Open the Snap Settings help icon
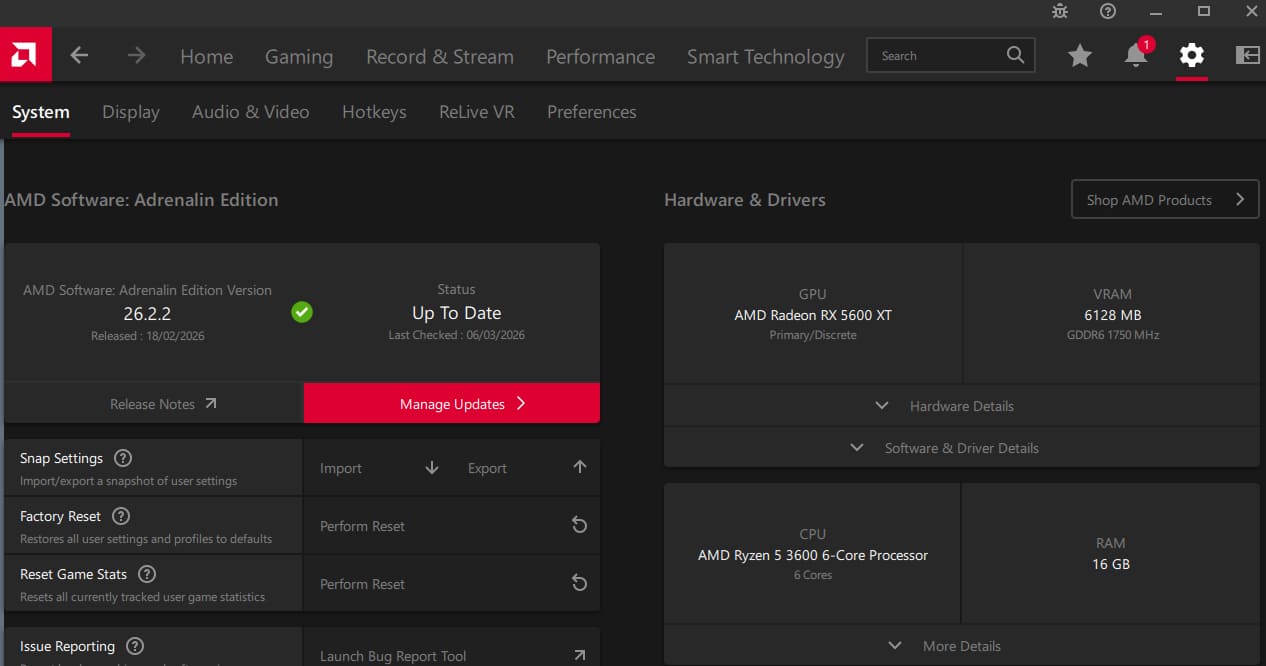This screenshot has width=1266, height=666. coord(123,458)
